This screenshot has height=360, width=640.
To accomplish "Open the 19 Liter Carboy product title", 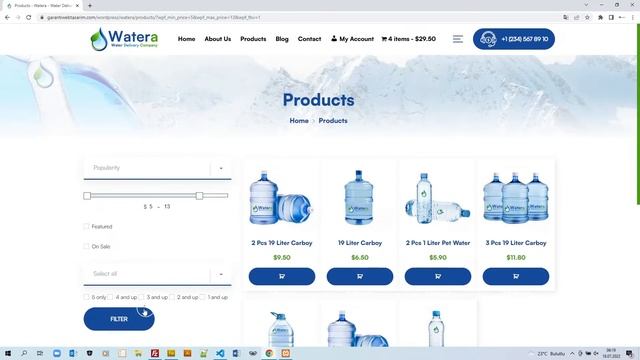I will (x=360, y=243).
